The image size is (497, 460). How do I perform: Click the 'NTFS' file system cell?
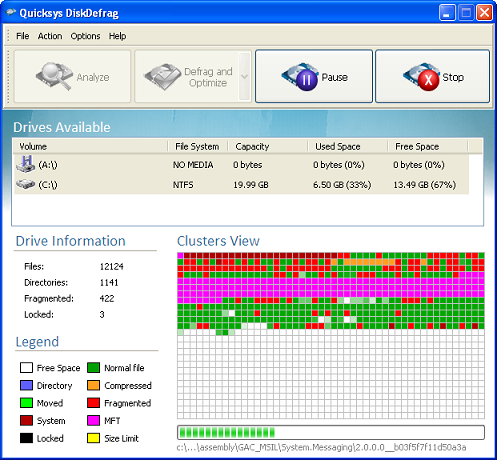tap(183, 185)
